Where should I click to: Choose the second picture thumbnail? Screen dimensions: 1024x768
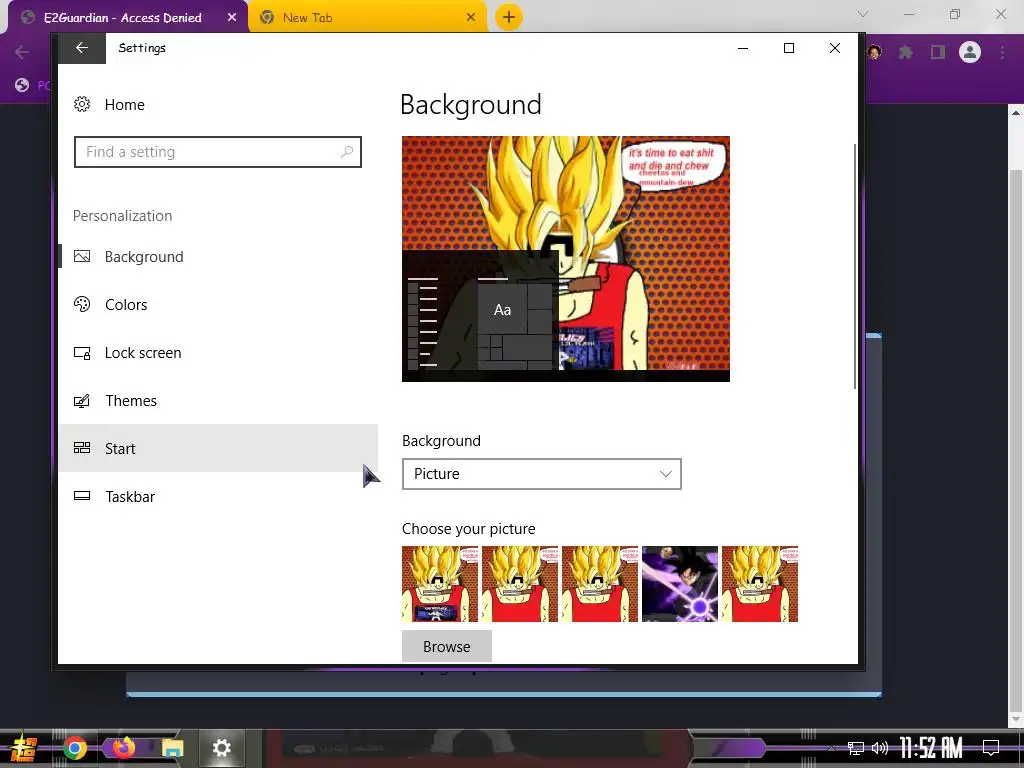(x=520, y=584)
